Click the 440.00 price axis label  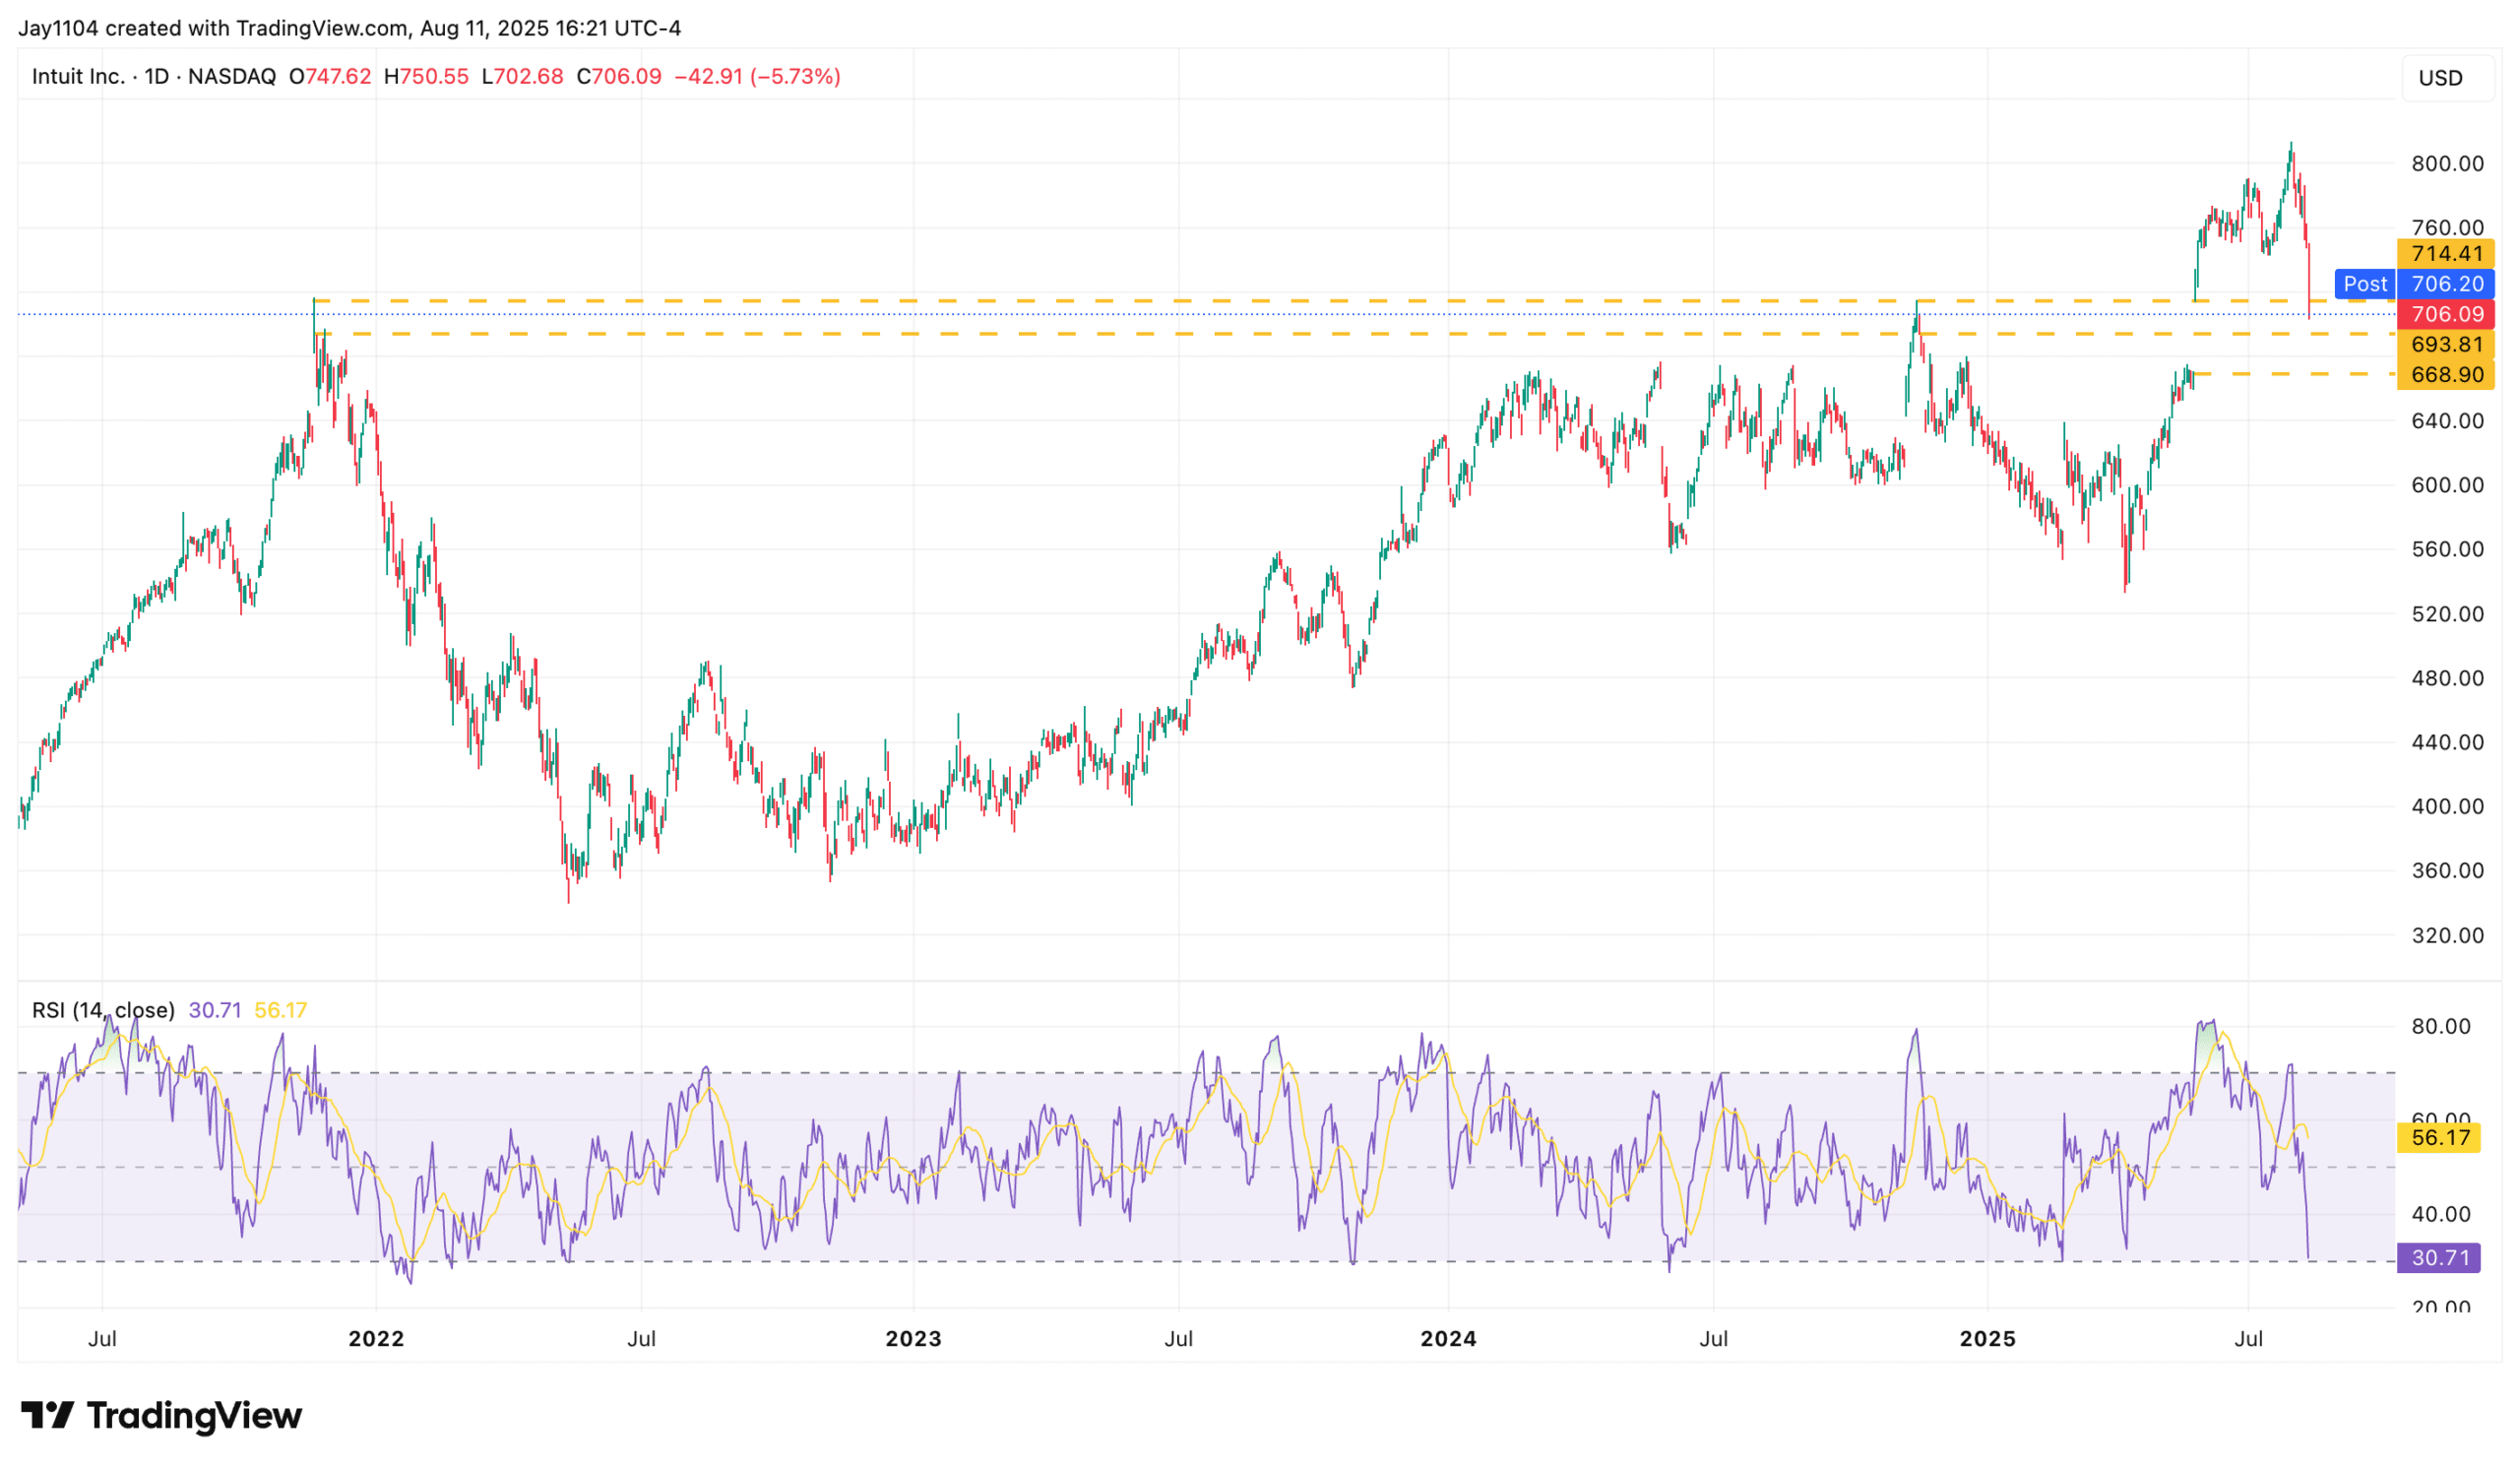[2447, 742]
